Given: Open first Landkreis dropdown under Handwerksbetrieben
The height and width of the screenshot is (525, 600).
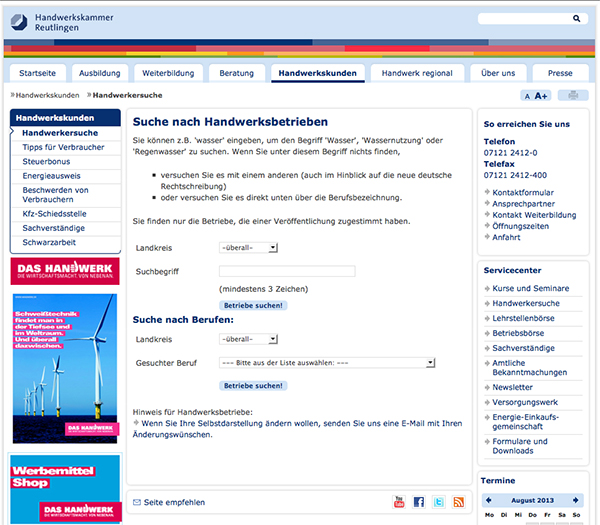Looking at the screenshot, I should coord(248,247).
